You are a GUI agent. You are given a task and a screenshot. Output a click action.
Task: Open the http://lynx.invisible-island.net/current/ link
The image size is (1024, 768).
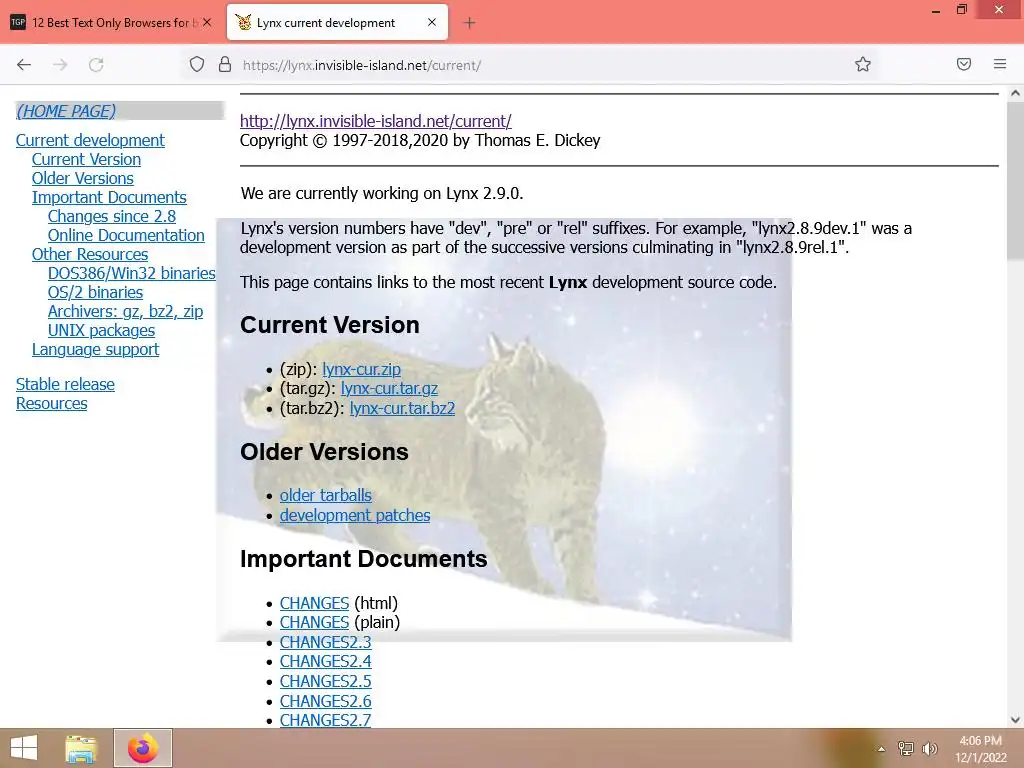(376, 121)
